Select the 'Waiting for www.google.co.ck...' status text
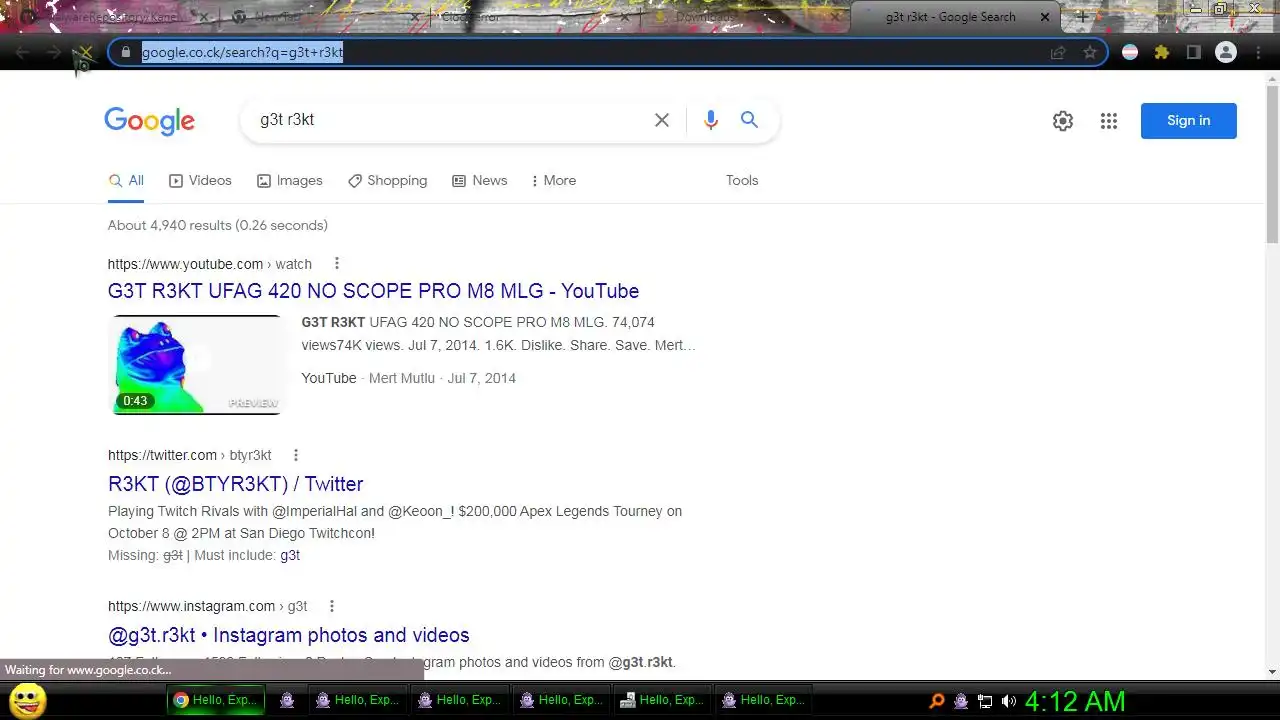Screen dimensions: 1280x720 88,670
